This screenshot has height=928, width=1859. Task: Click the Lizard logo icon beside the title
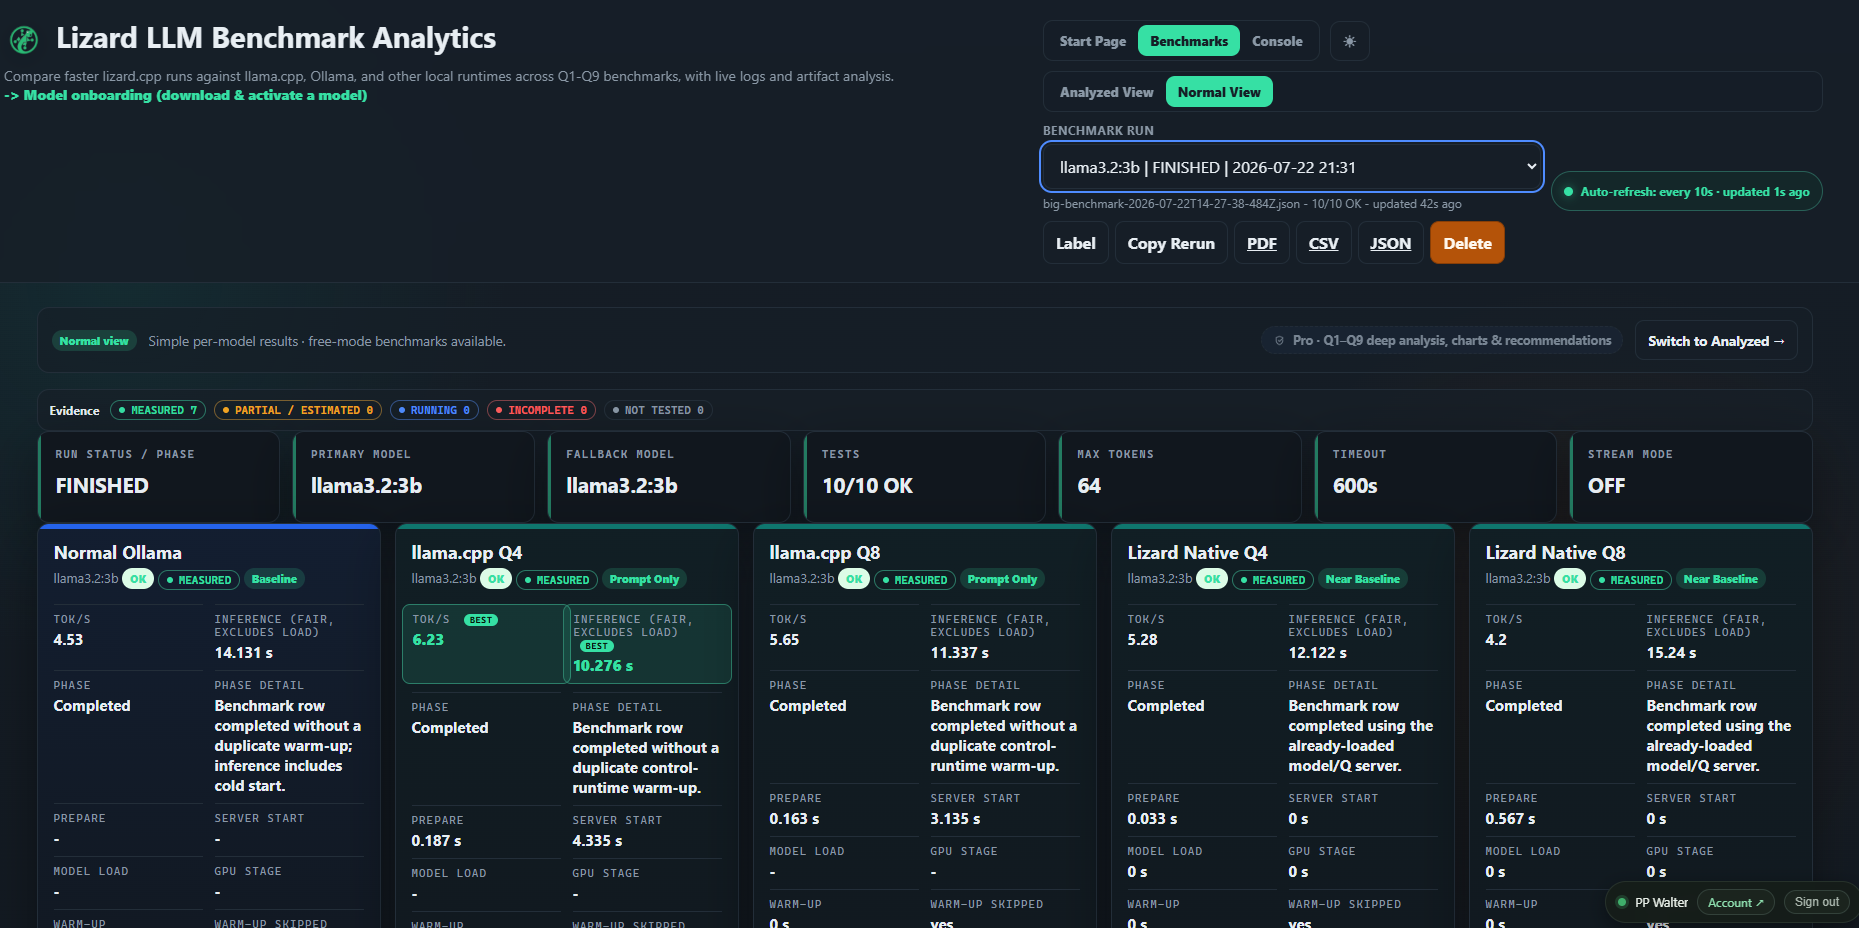pos(24,40)
